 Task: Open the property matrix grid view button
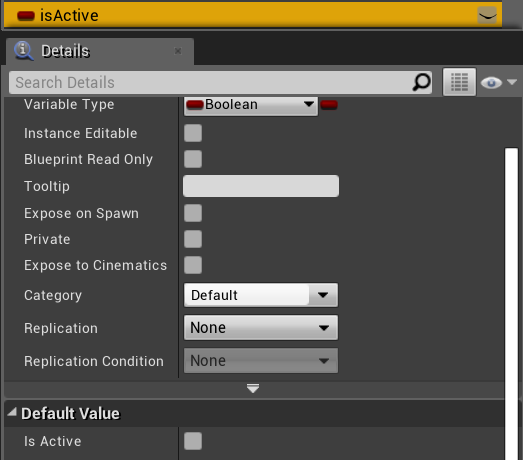pyautogui.click(x=459, y=82)
